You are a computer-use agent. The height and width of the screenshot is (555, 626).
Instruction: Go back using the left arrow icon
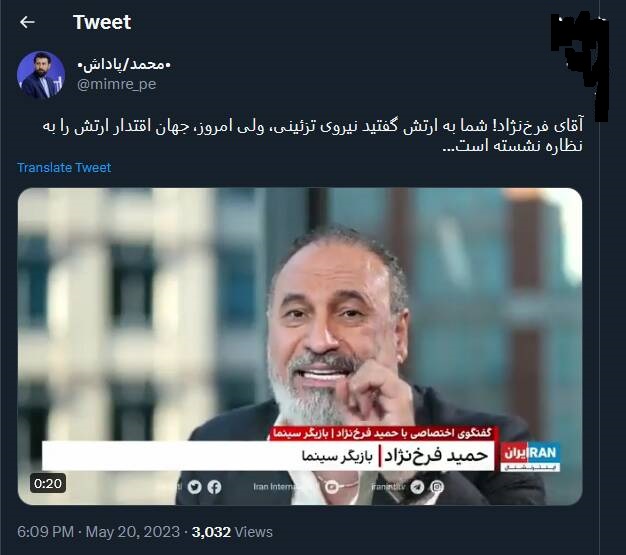coord(27,22)
